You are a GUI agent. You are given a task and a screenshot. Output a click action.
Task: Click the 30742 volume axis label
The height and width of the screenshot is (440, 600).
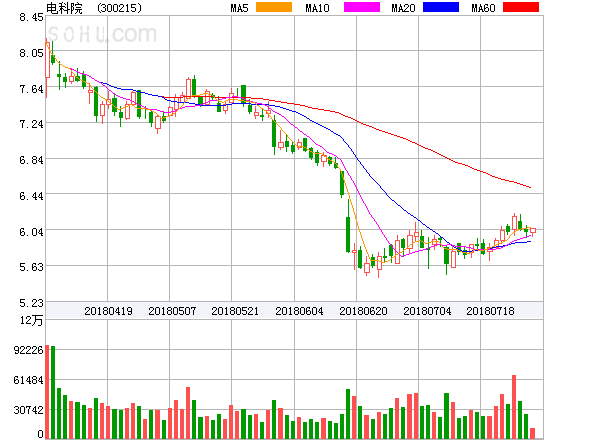tap(28, 410)
